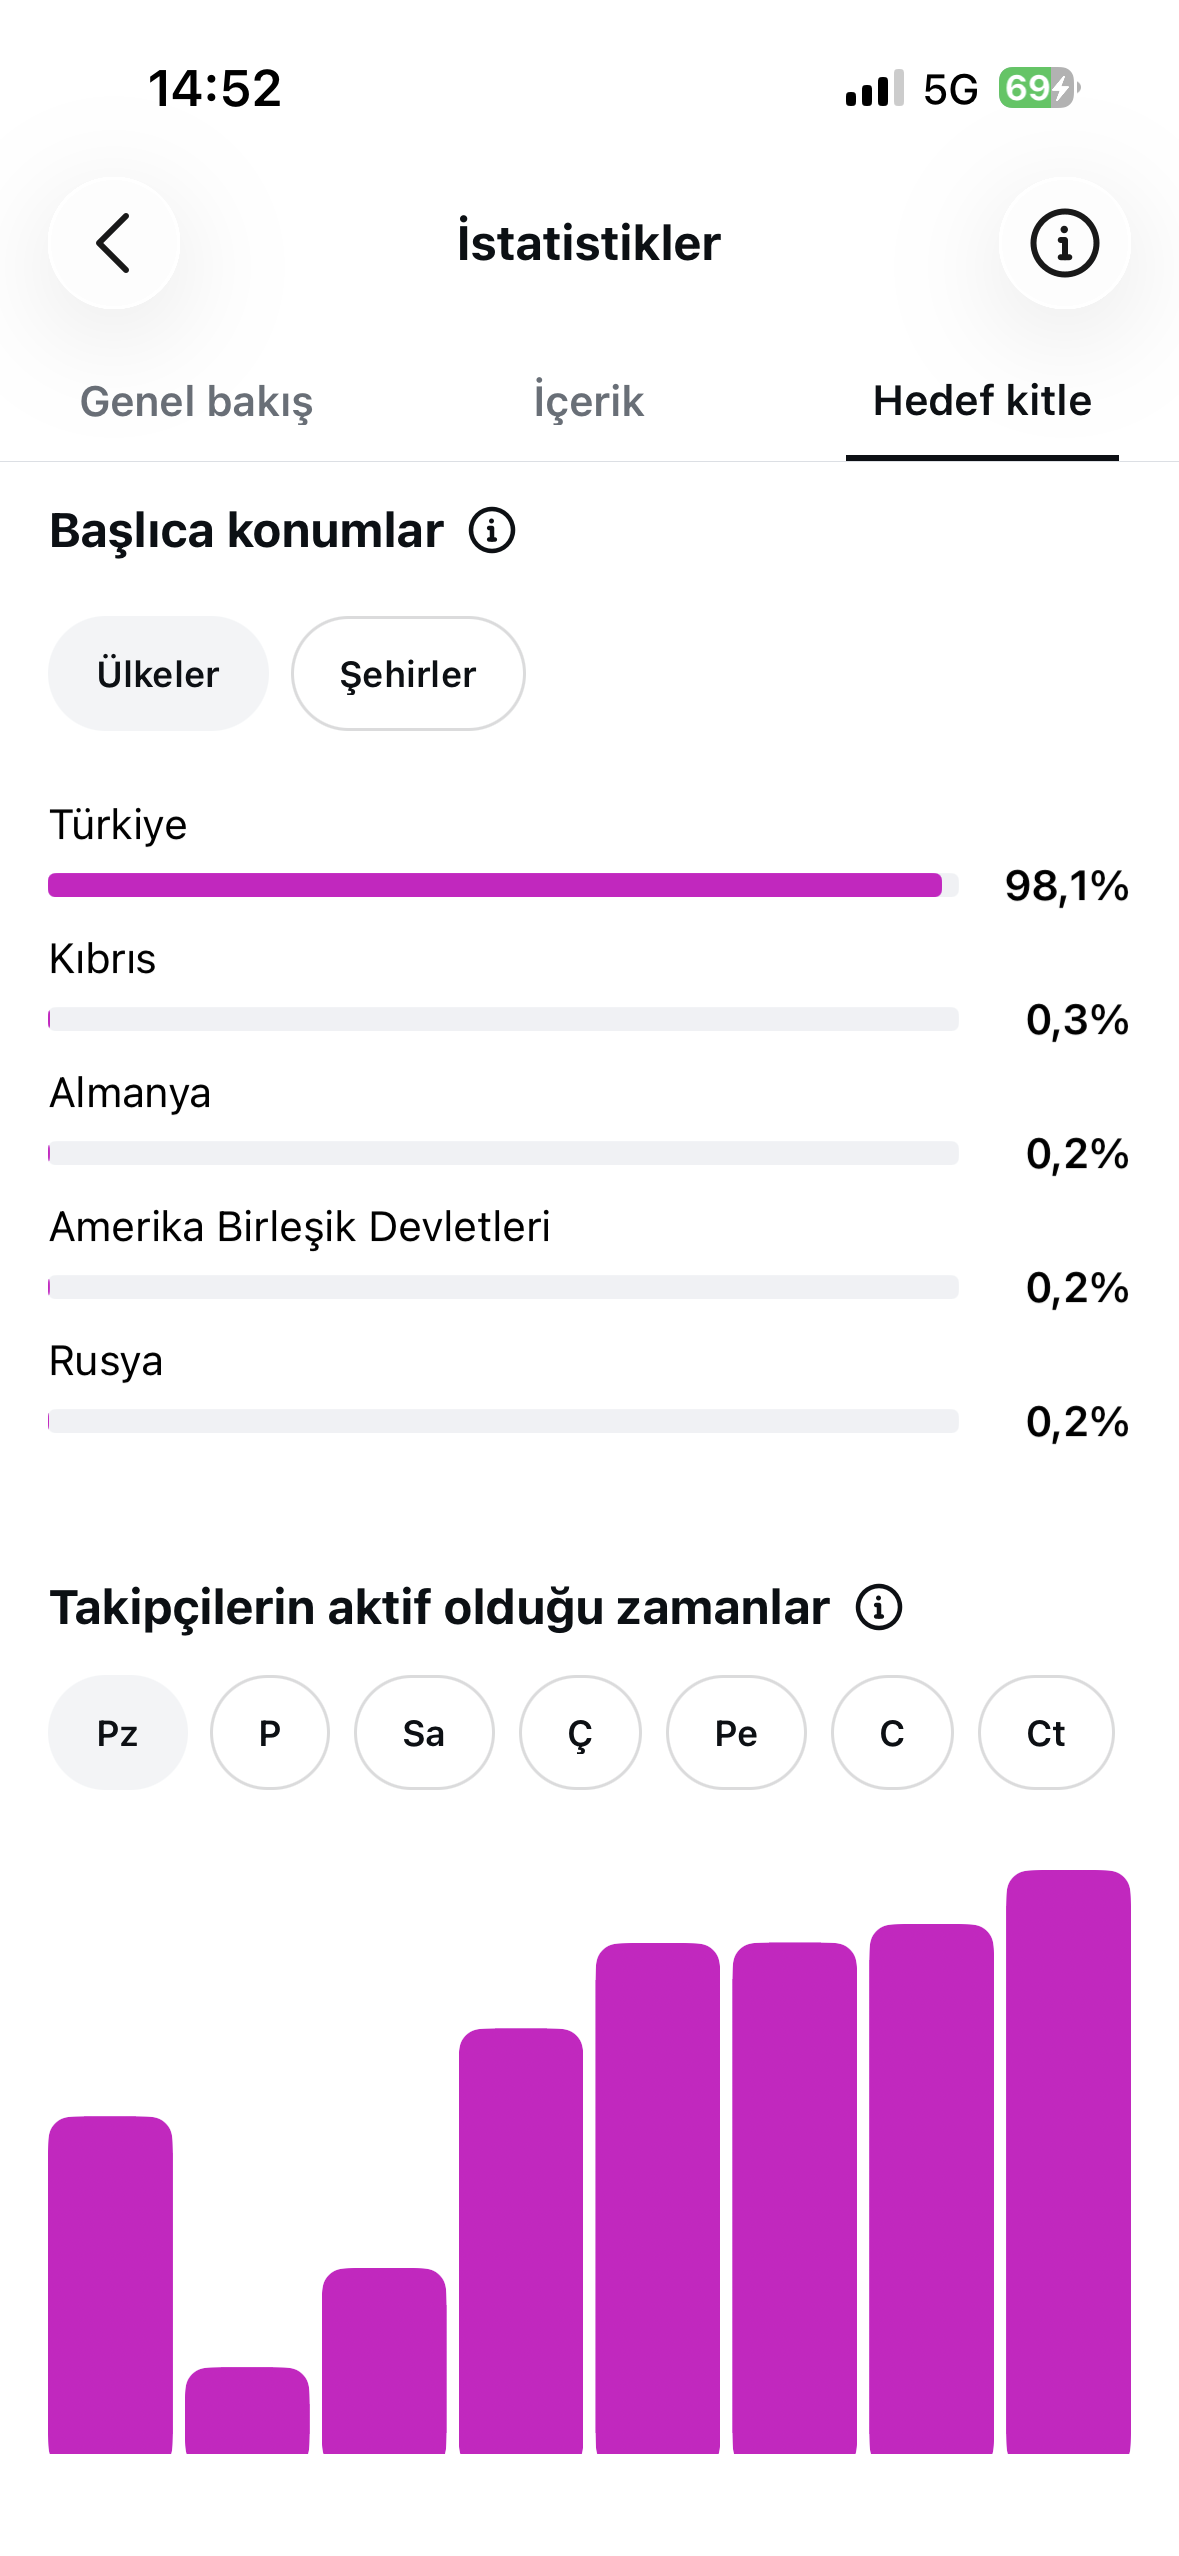Image resolution: width=1179 pixels, height=2556 pixels.
Task: Pick the Ct day chip
Action: pos(1046,1732)
